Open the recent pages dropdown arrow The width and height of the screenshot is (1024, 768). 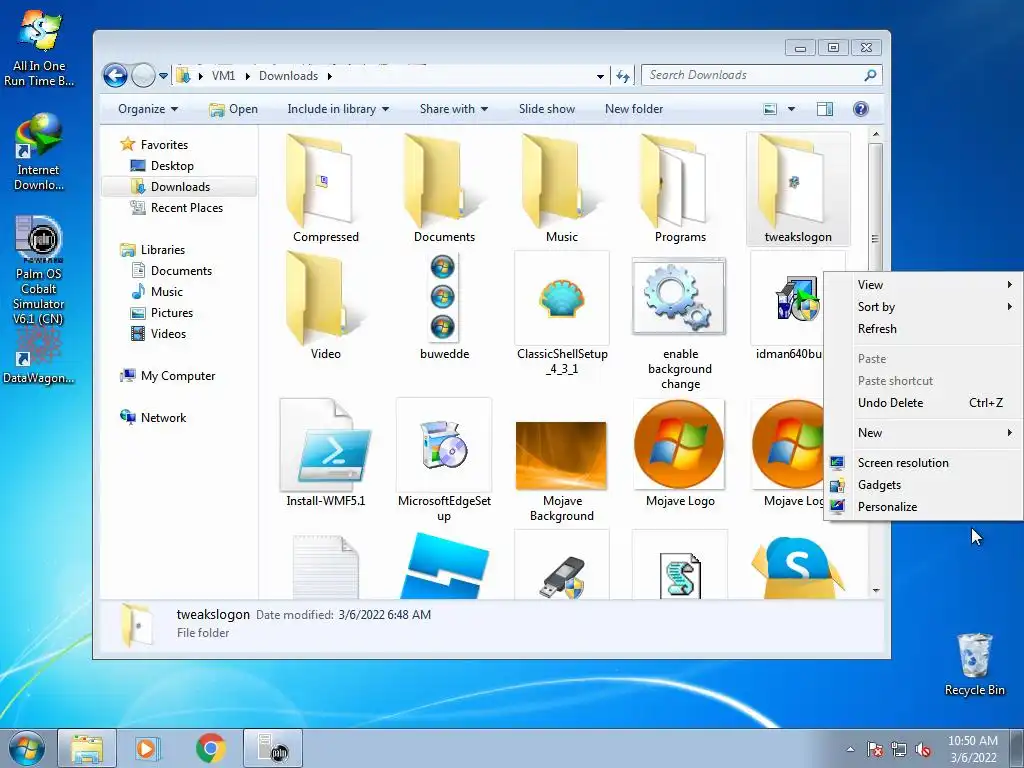click(x=163, y=76)
